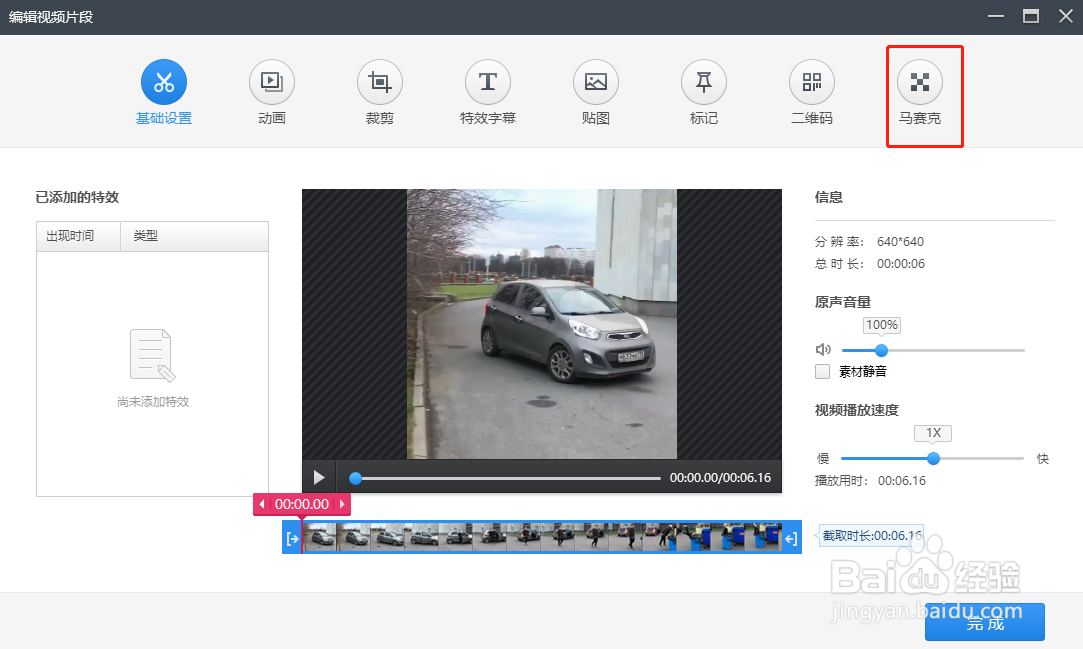Click the speaker volume icon
1083x649 pixels.
tap(823, 350)
